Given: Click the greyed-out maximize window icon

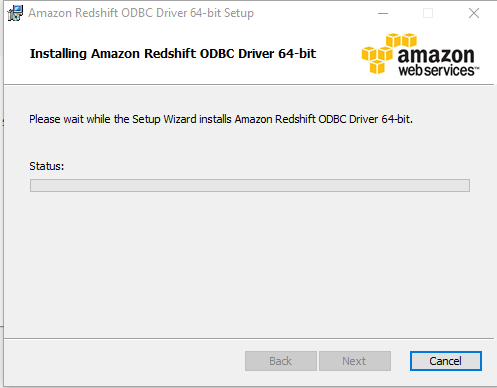Looking at the screenshot, I should point(428,13).
